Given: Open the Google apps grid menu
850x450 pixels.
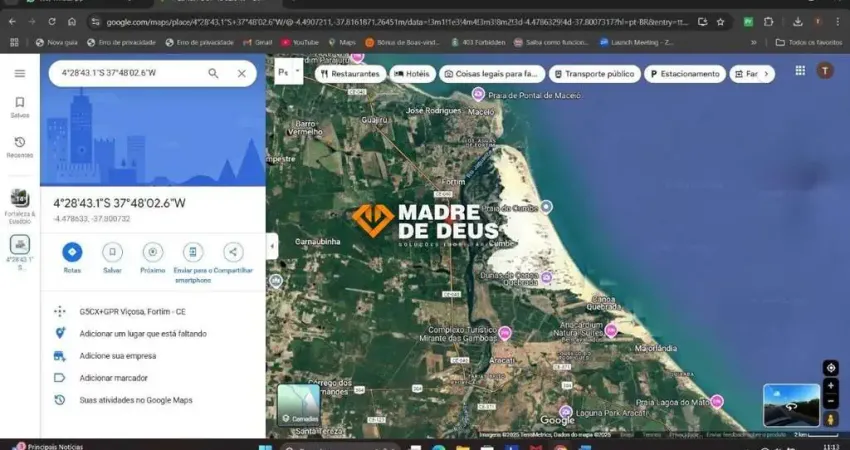Looking at the screenshot, I should coord(800,70).
